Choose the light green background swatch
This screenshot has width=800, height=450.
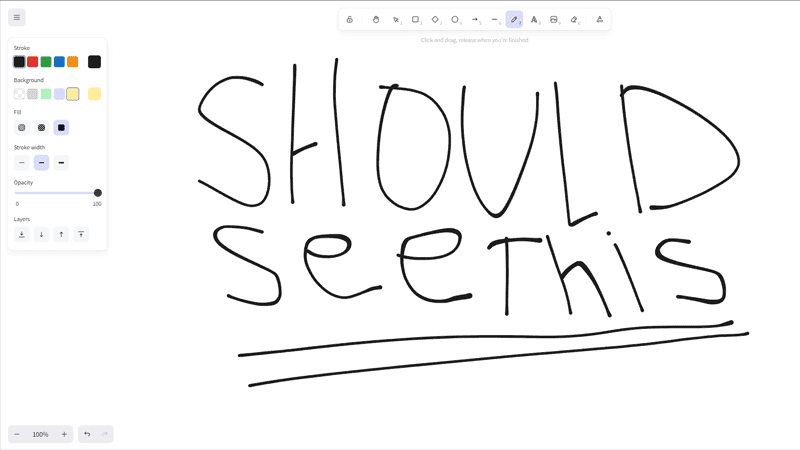[46, 94]
